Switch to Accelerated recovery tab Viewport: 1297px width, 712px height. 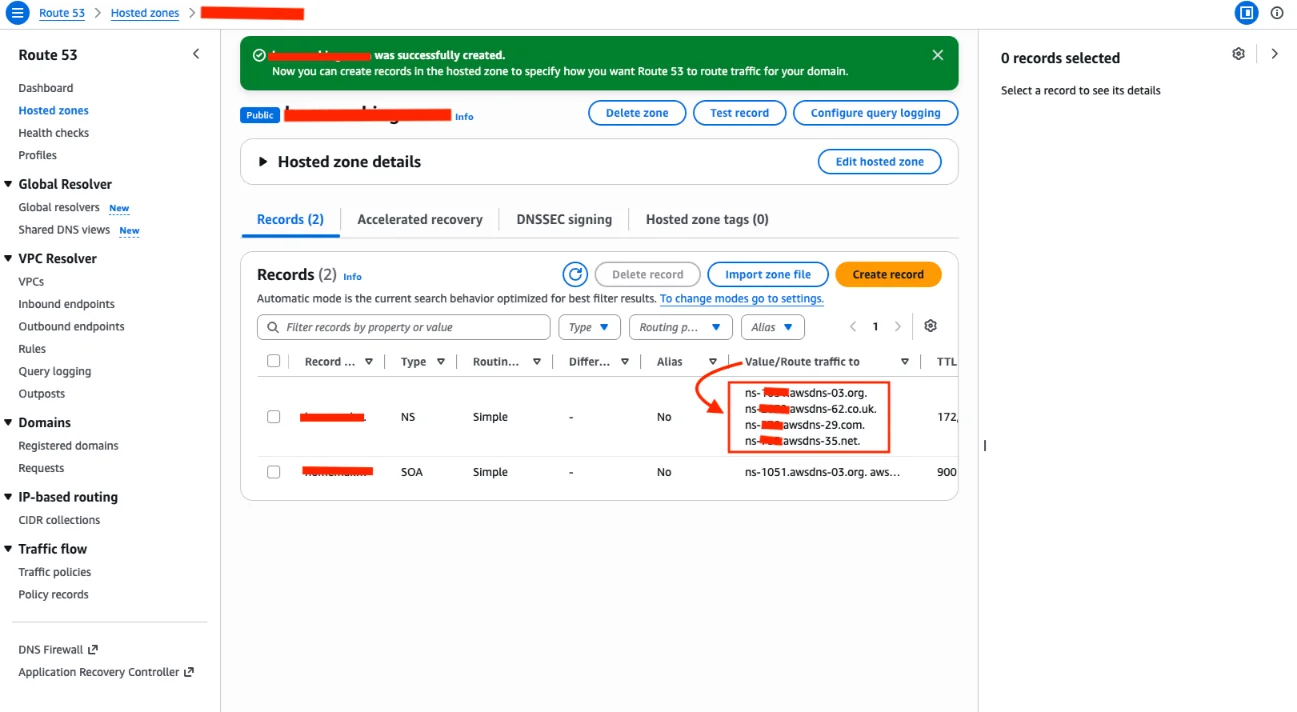(x=420, y=219)
